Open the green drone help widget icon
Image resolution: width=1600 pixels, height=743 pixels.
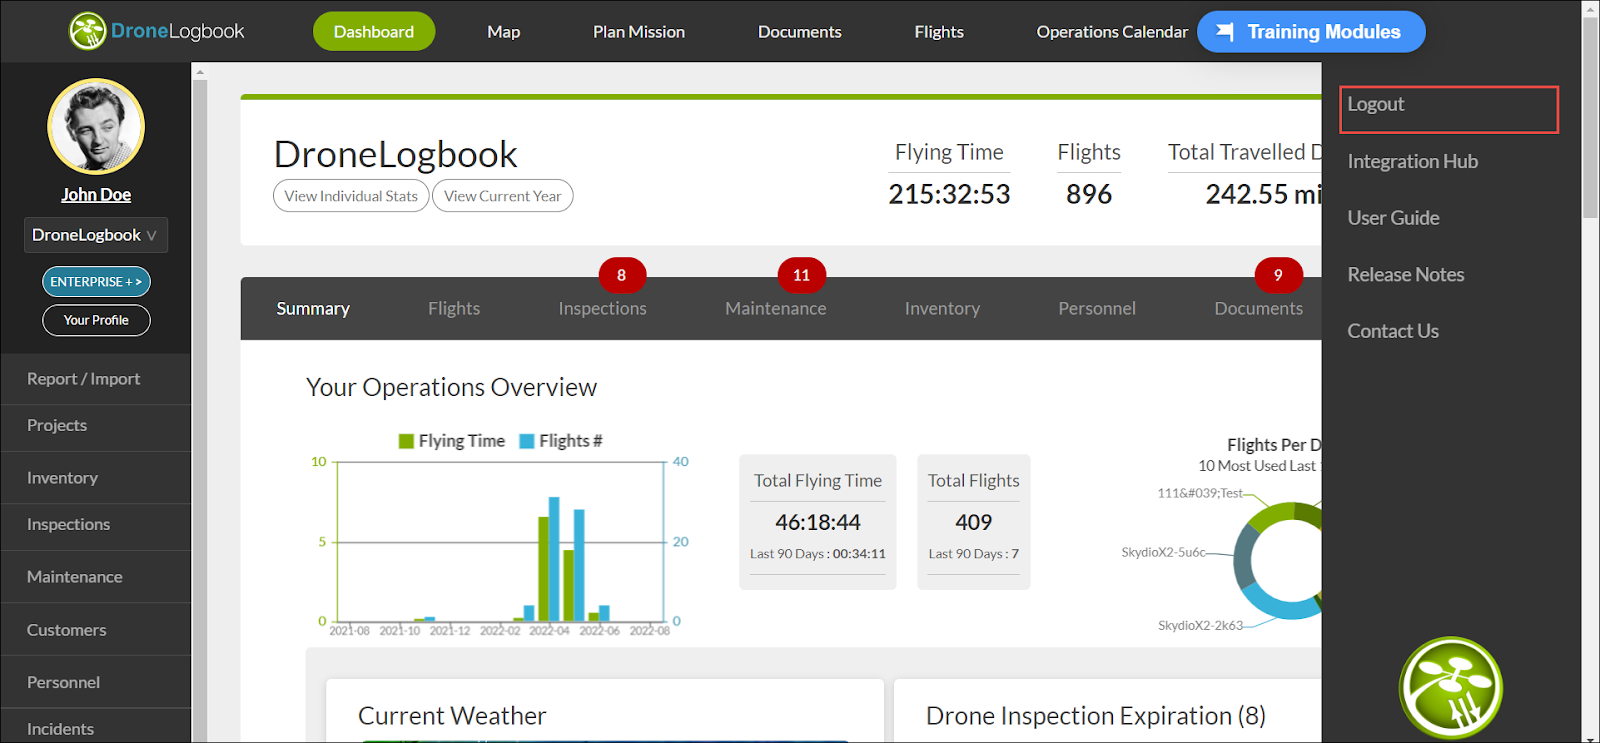pyautogui.click(x=1450, y=687)
